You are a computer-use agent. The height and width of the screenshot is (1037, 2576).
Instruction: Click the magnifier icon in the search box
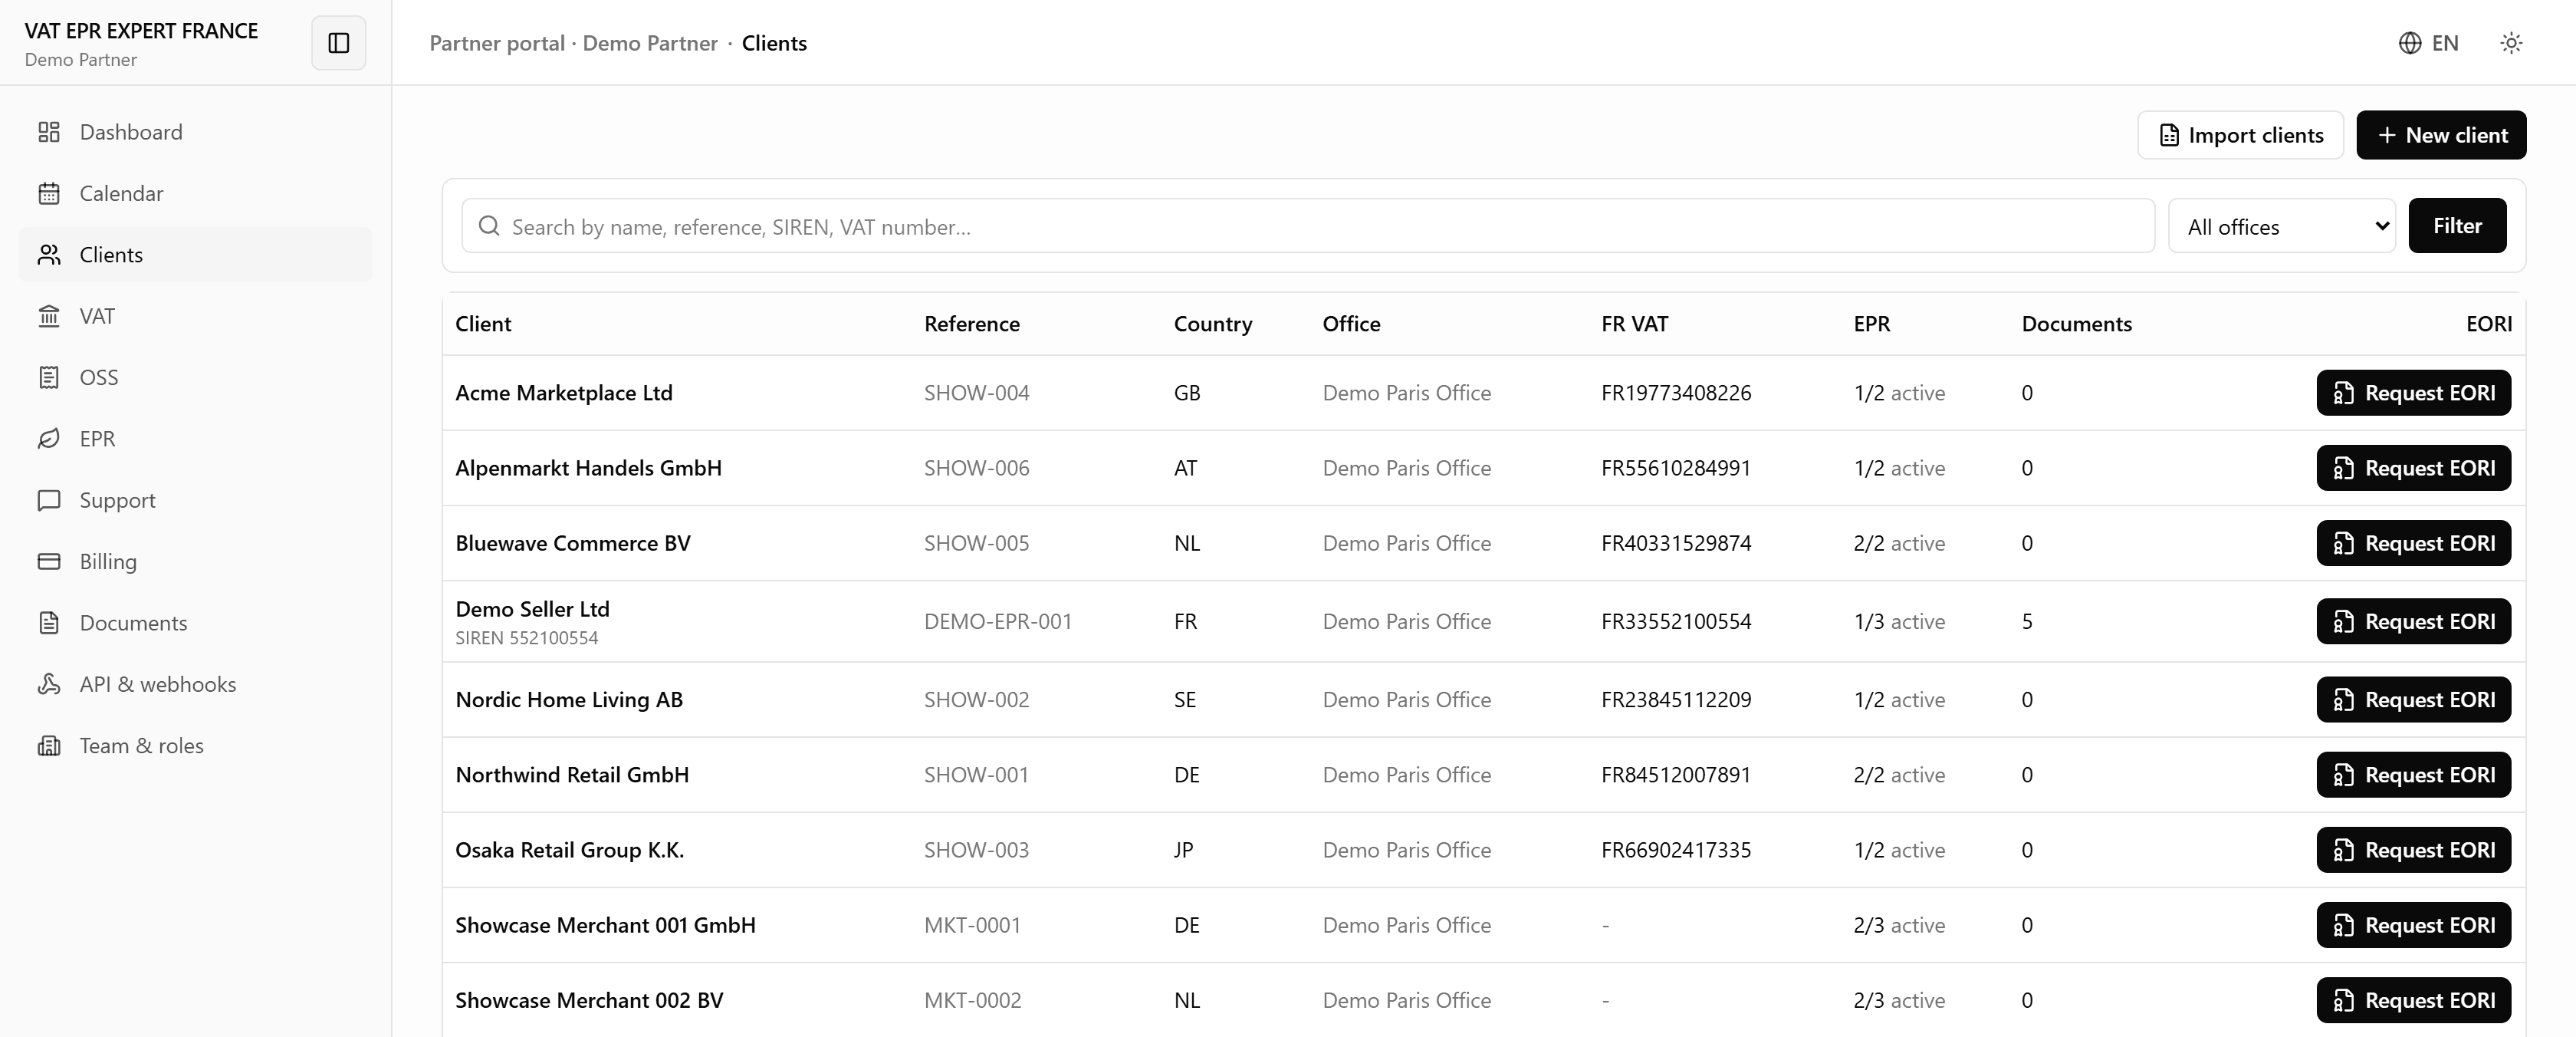pos(489,226)
